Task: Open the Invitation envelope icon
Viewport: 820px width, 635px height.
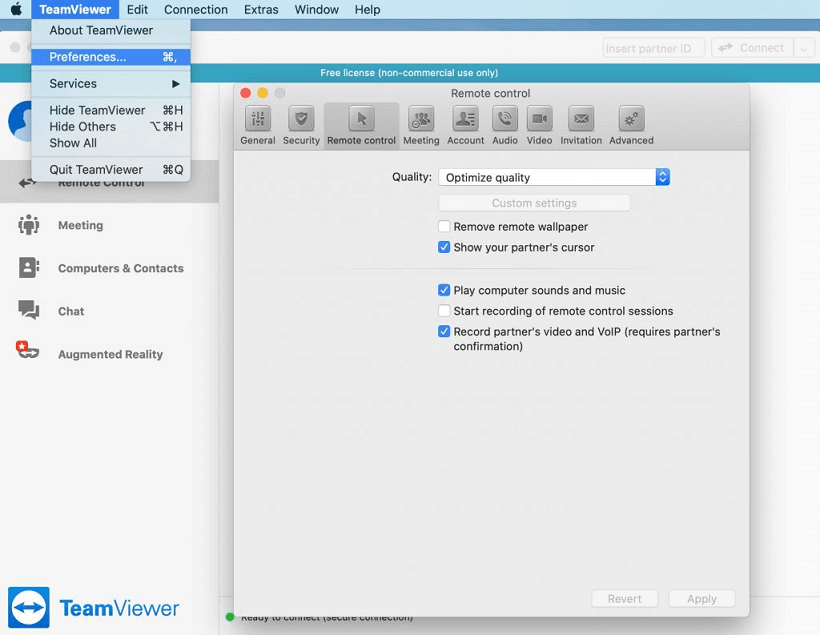Action: 581,120
